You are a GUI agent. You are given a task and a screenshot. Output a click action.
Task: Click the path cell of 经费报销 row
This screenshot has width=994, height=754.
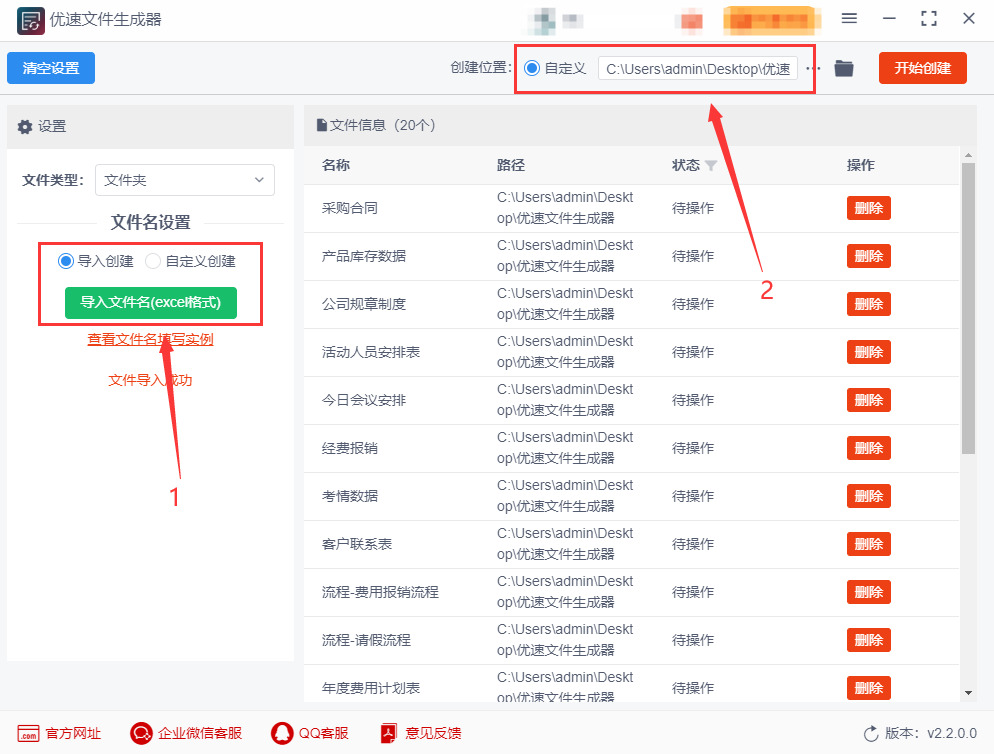[564, 448]
